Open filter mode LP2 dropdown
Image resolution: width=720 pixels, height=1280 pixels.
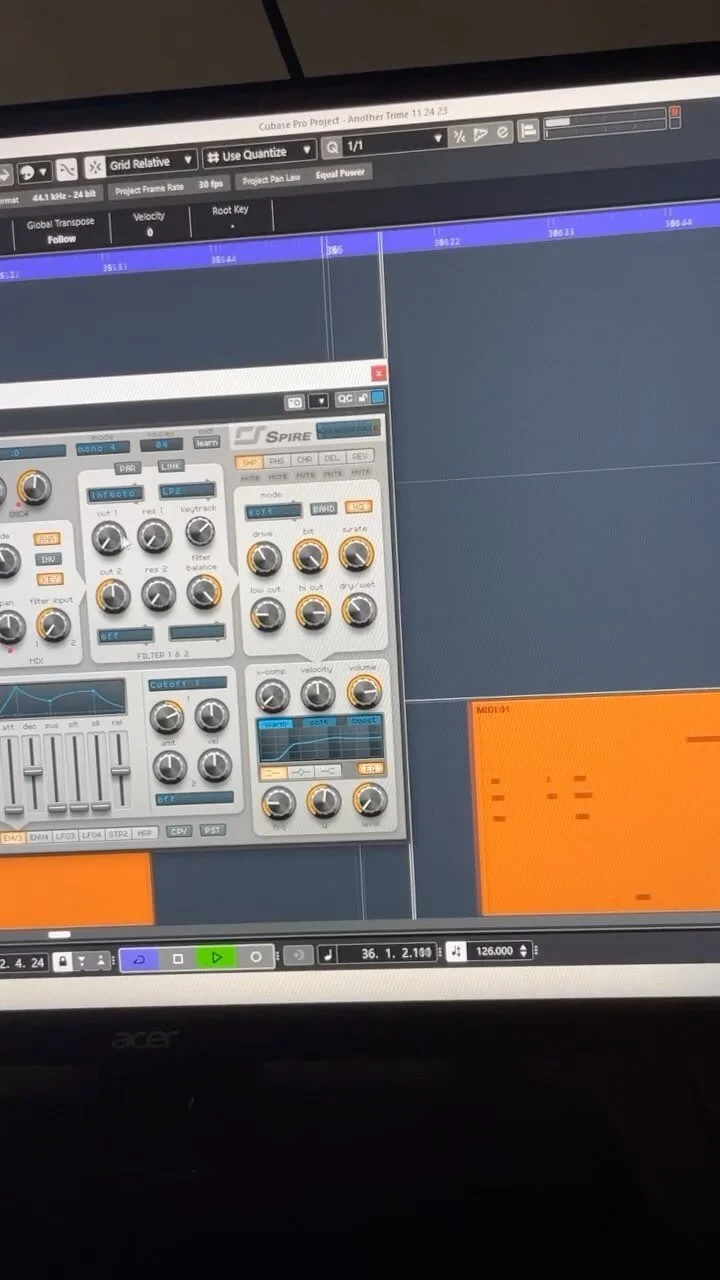coord(187,491)
